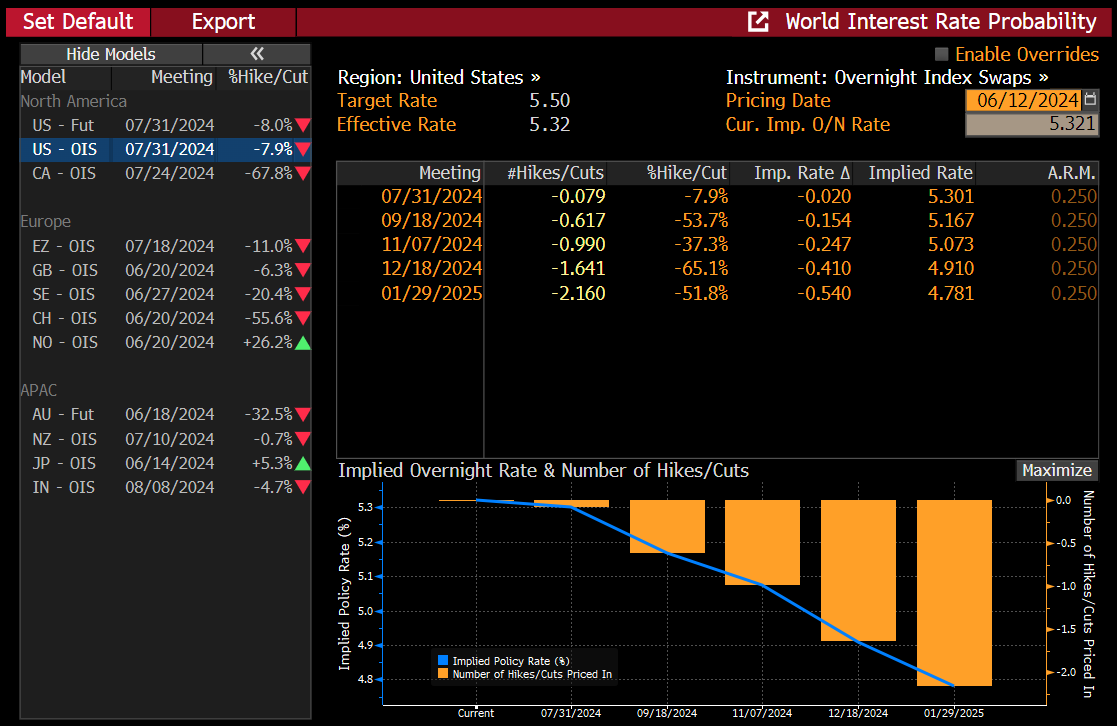
Task: Click green up arrow for JP - OIS
Action: tap(303, 463)
